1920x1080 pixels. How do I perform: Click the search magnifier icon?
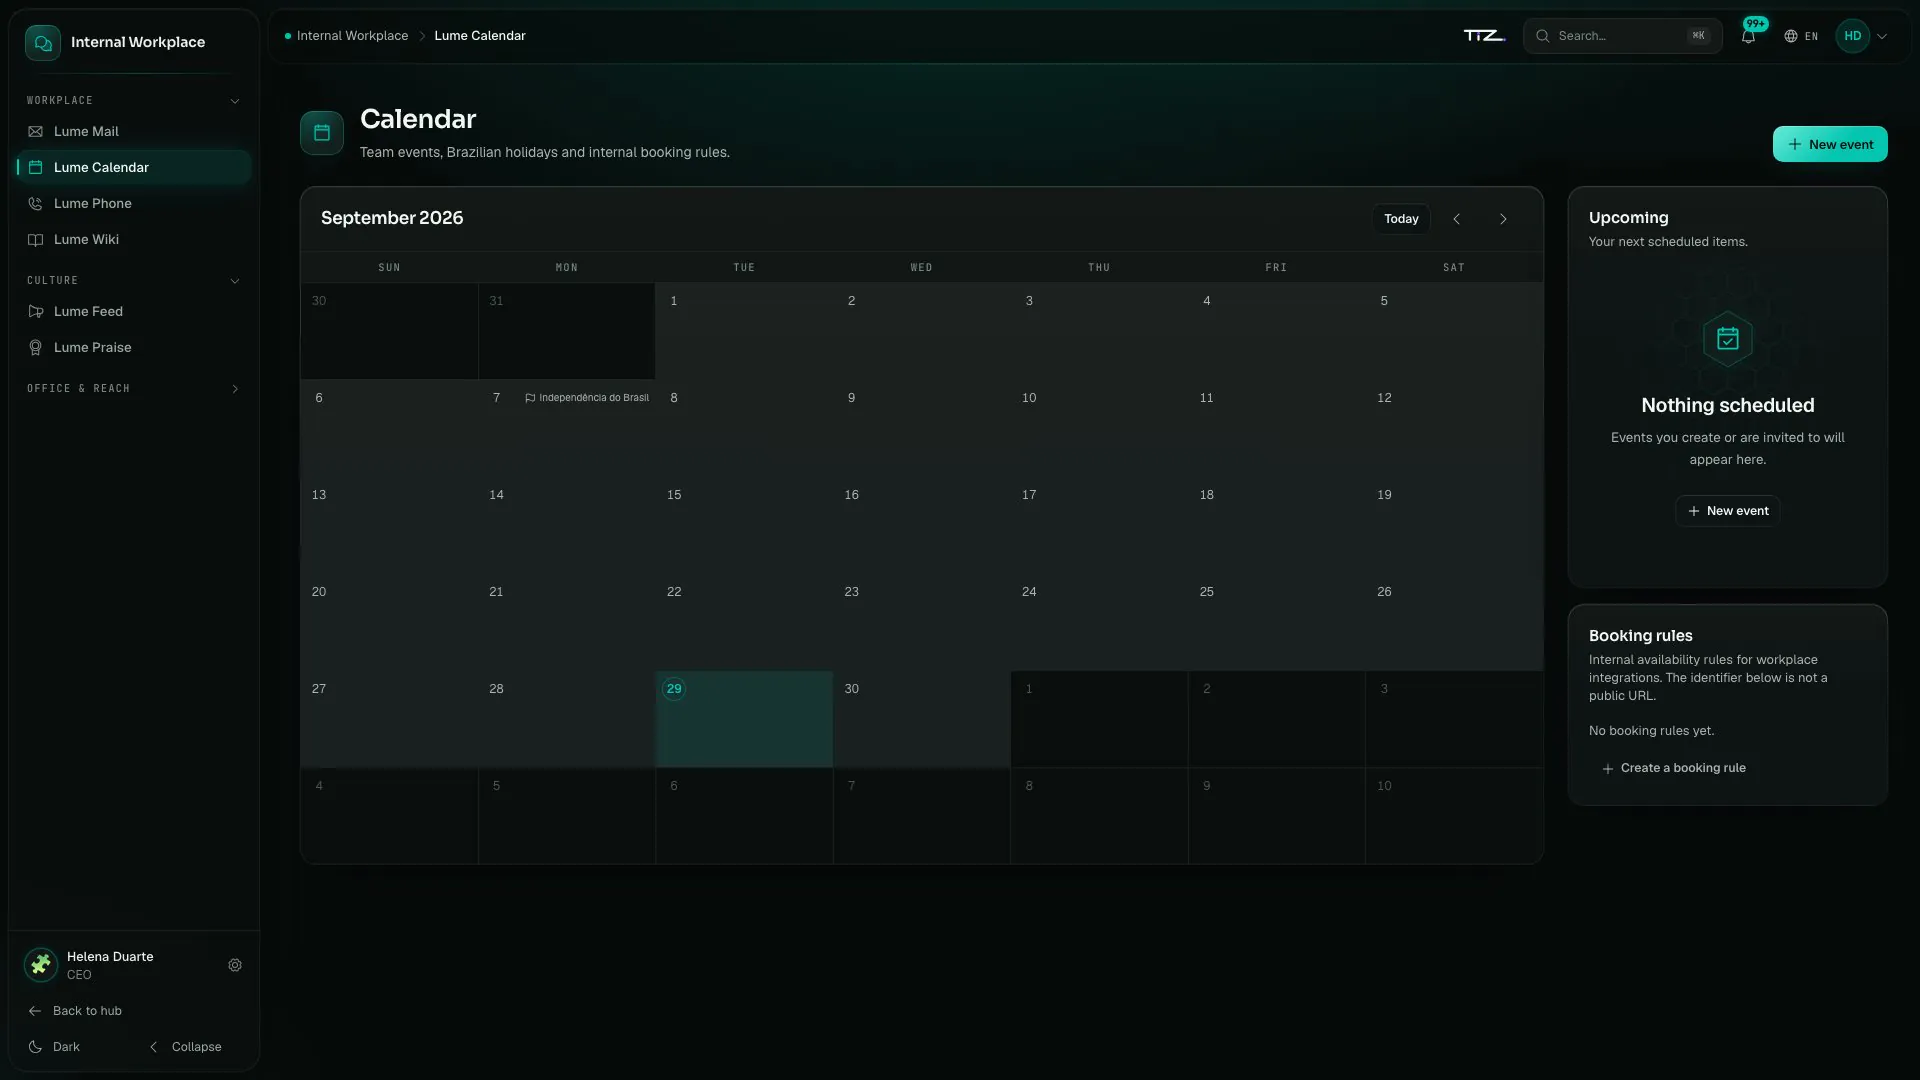click(x=1543, y=36)
